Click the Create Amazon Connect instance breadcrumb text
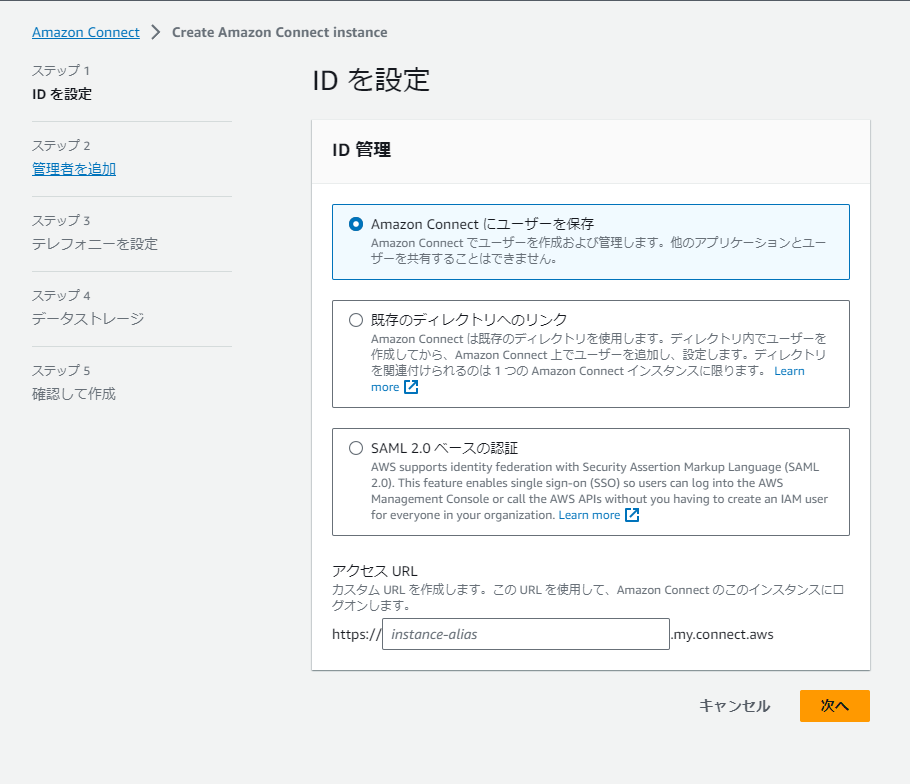 click(x=279, y=32)
